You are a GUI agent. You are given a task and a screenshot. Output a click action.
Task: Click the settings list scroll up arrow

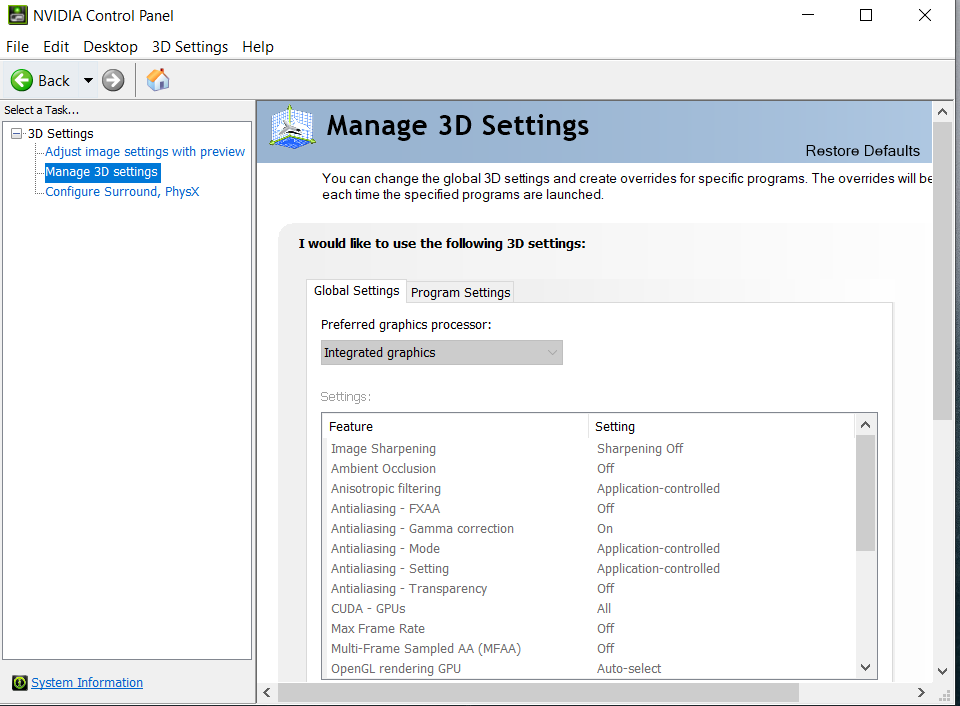[865, 425]
